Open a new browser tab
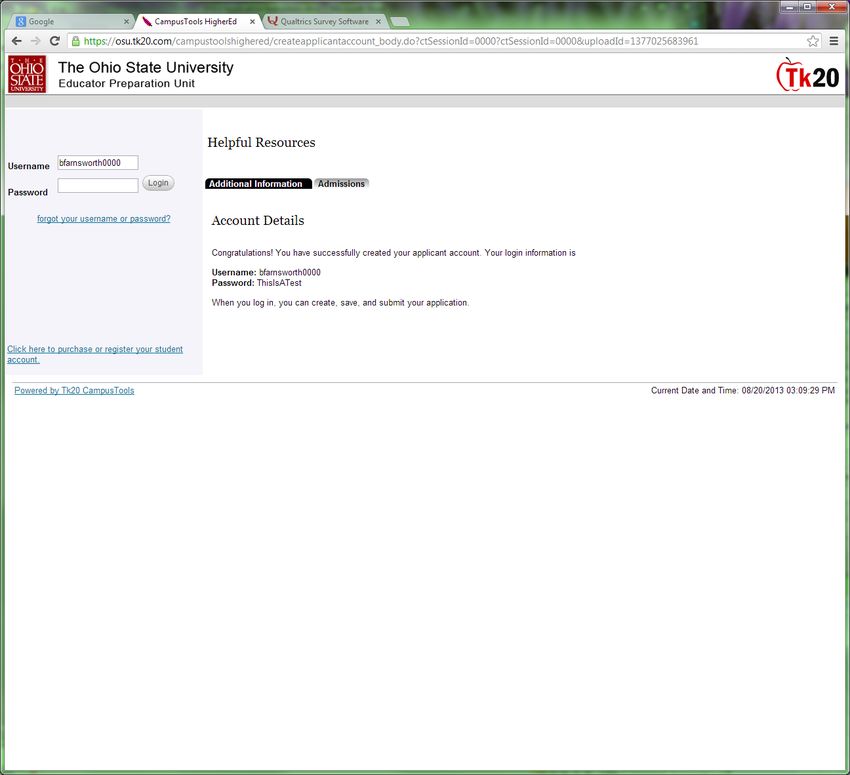The height and width of the screenshot is (775, 850). [400, 22]
